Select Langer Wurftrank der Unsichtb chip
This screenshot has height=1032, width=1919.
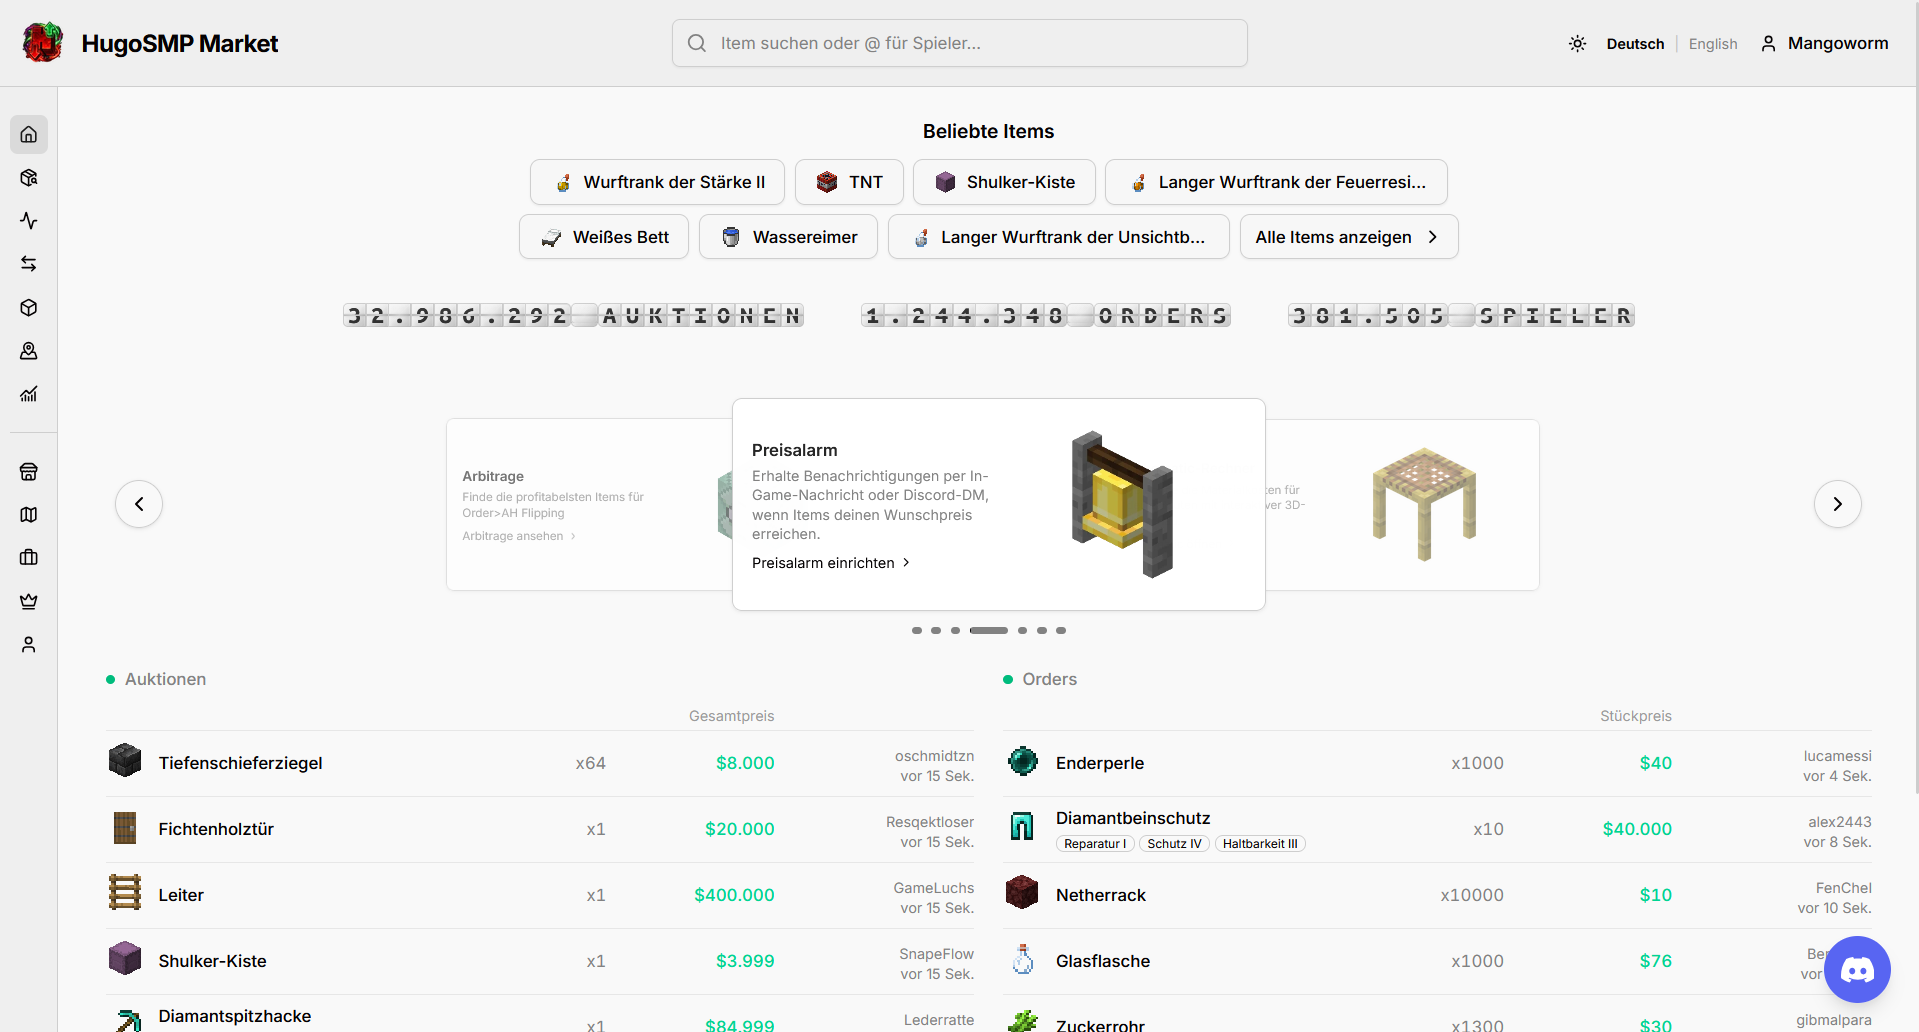coord(1058,237)
